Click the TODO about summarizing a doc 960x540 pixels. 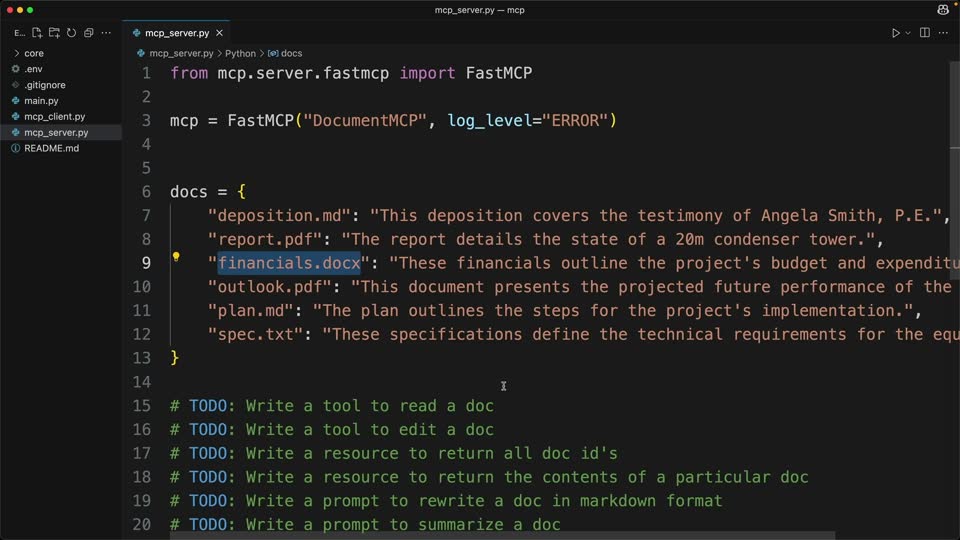[x=365, y=525]
